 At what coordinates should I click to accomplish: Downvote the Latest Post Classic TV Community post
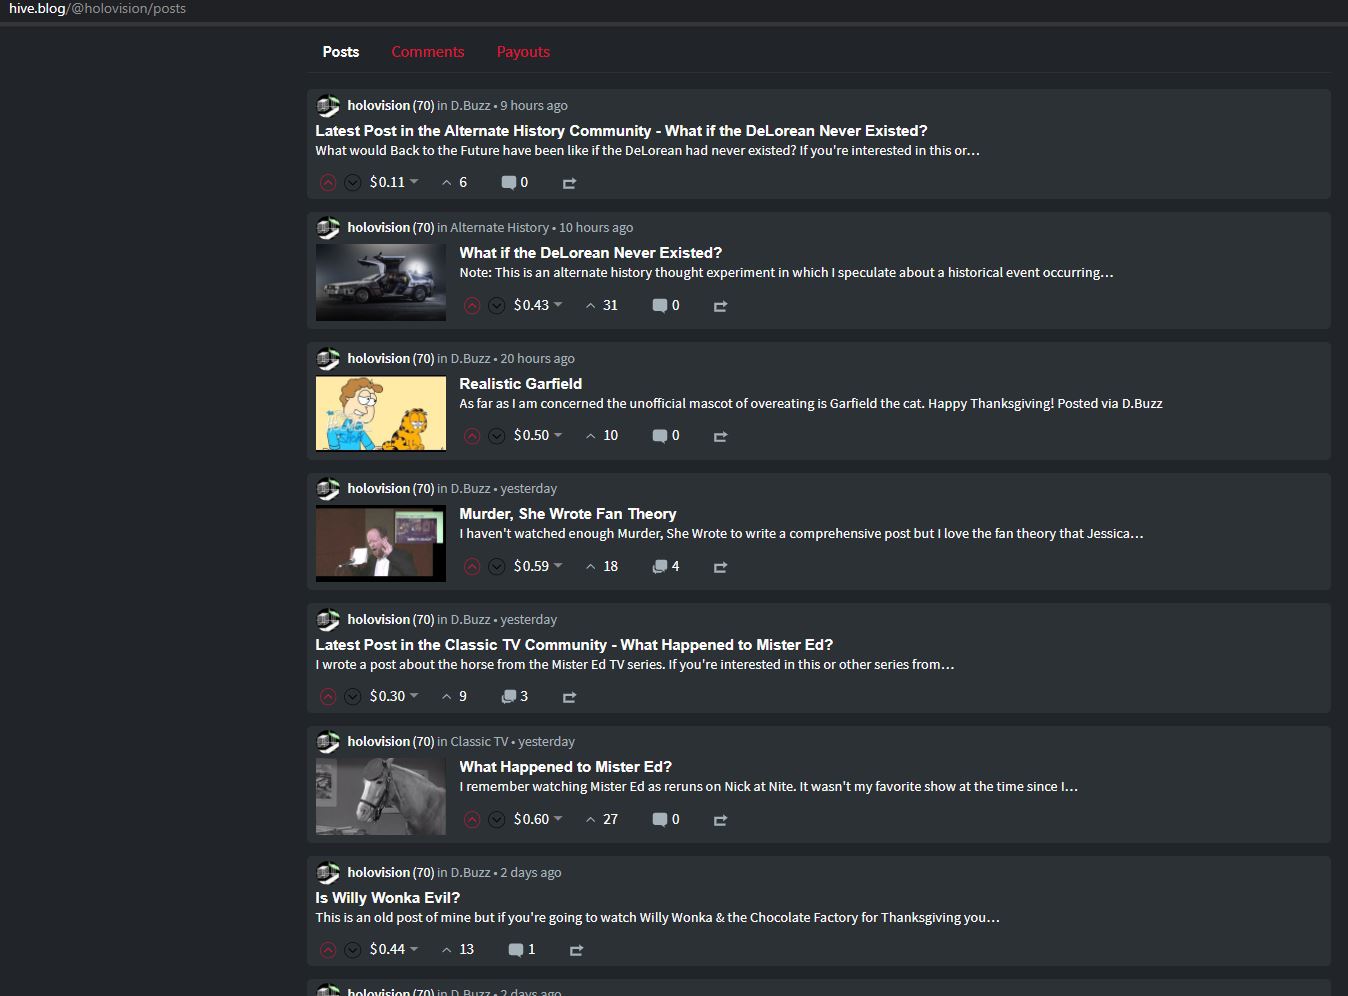click(x=353, y=696)
